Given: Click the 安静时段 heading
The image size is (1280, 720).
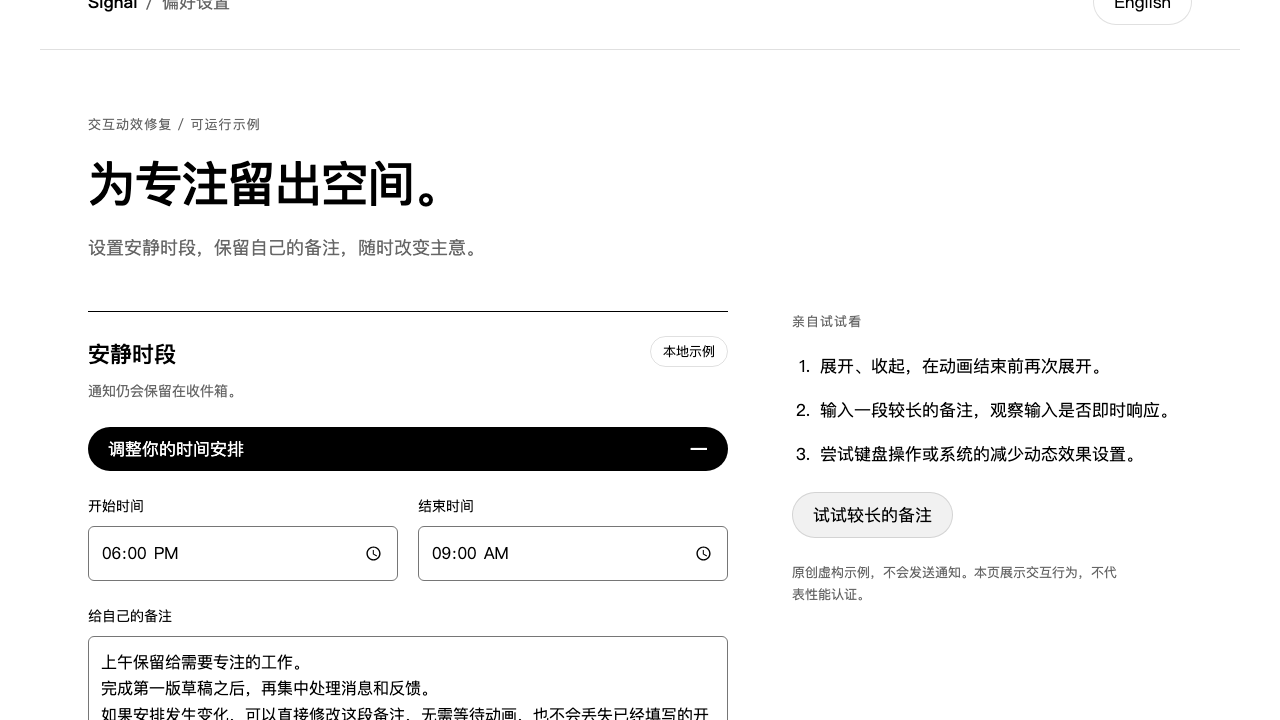Looking at the screenshot, I should [132, 354].
